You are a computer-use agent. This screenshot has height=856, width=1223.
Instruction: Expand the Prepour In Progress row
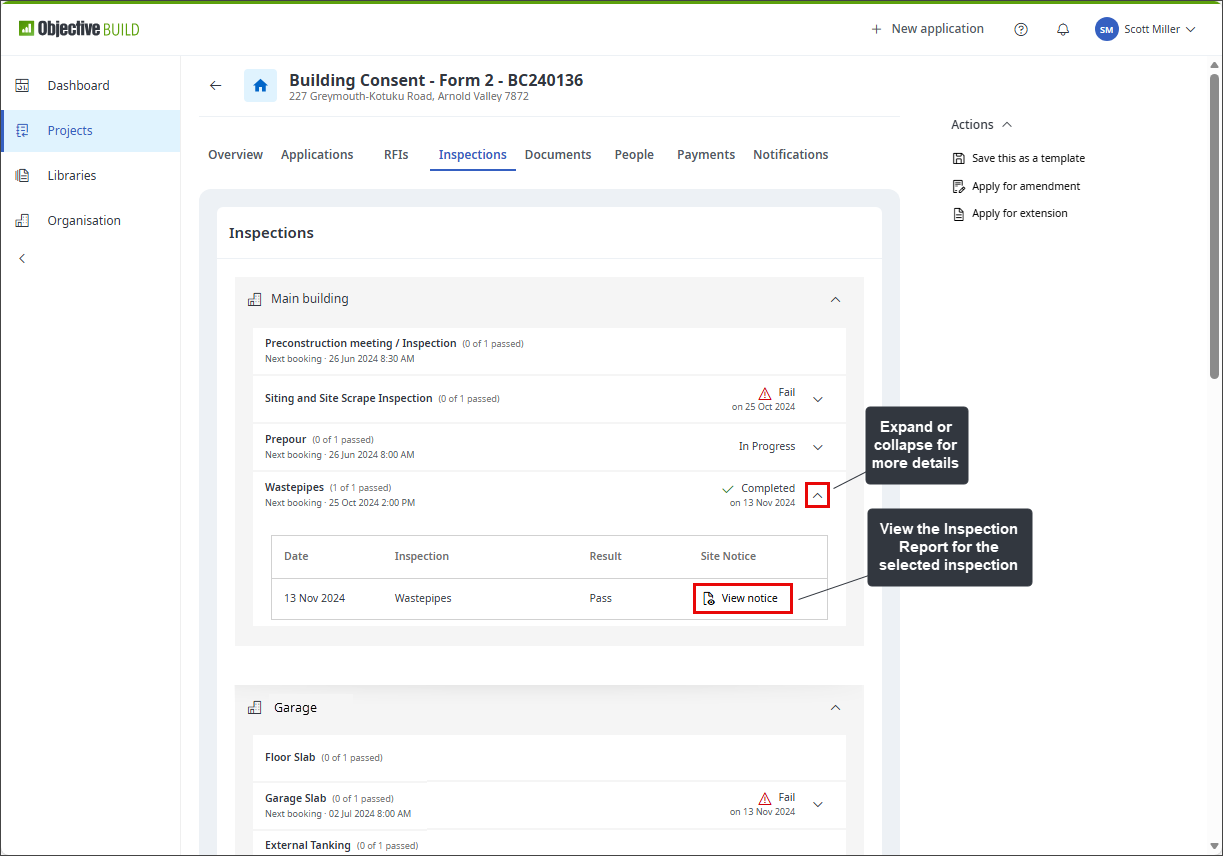[818, 447]
